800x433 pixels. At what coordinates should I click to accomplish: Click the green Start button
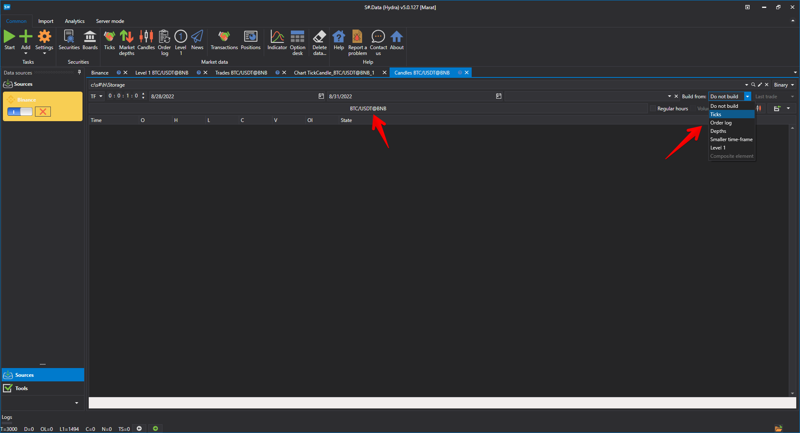pos(10,39)
